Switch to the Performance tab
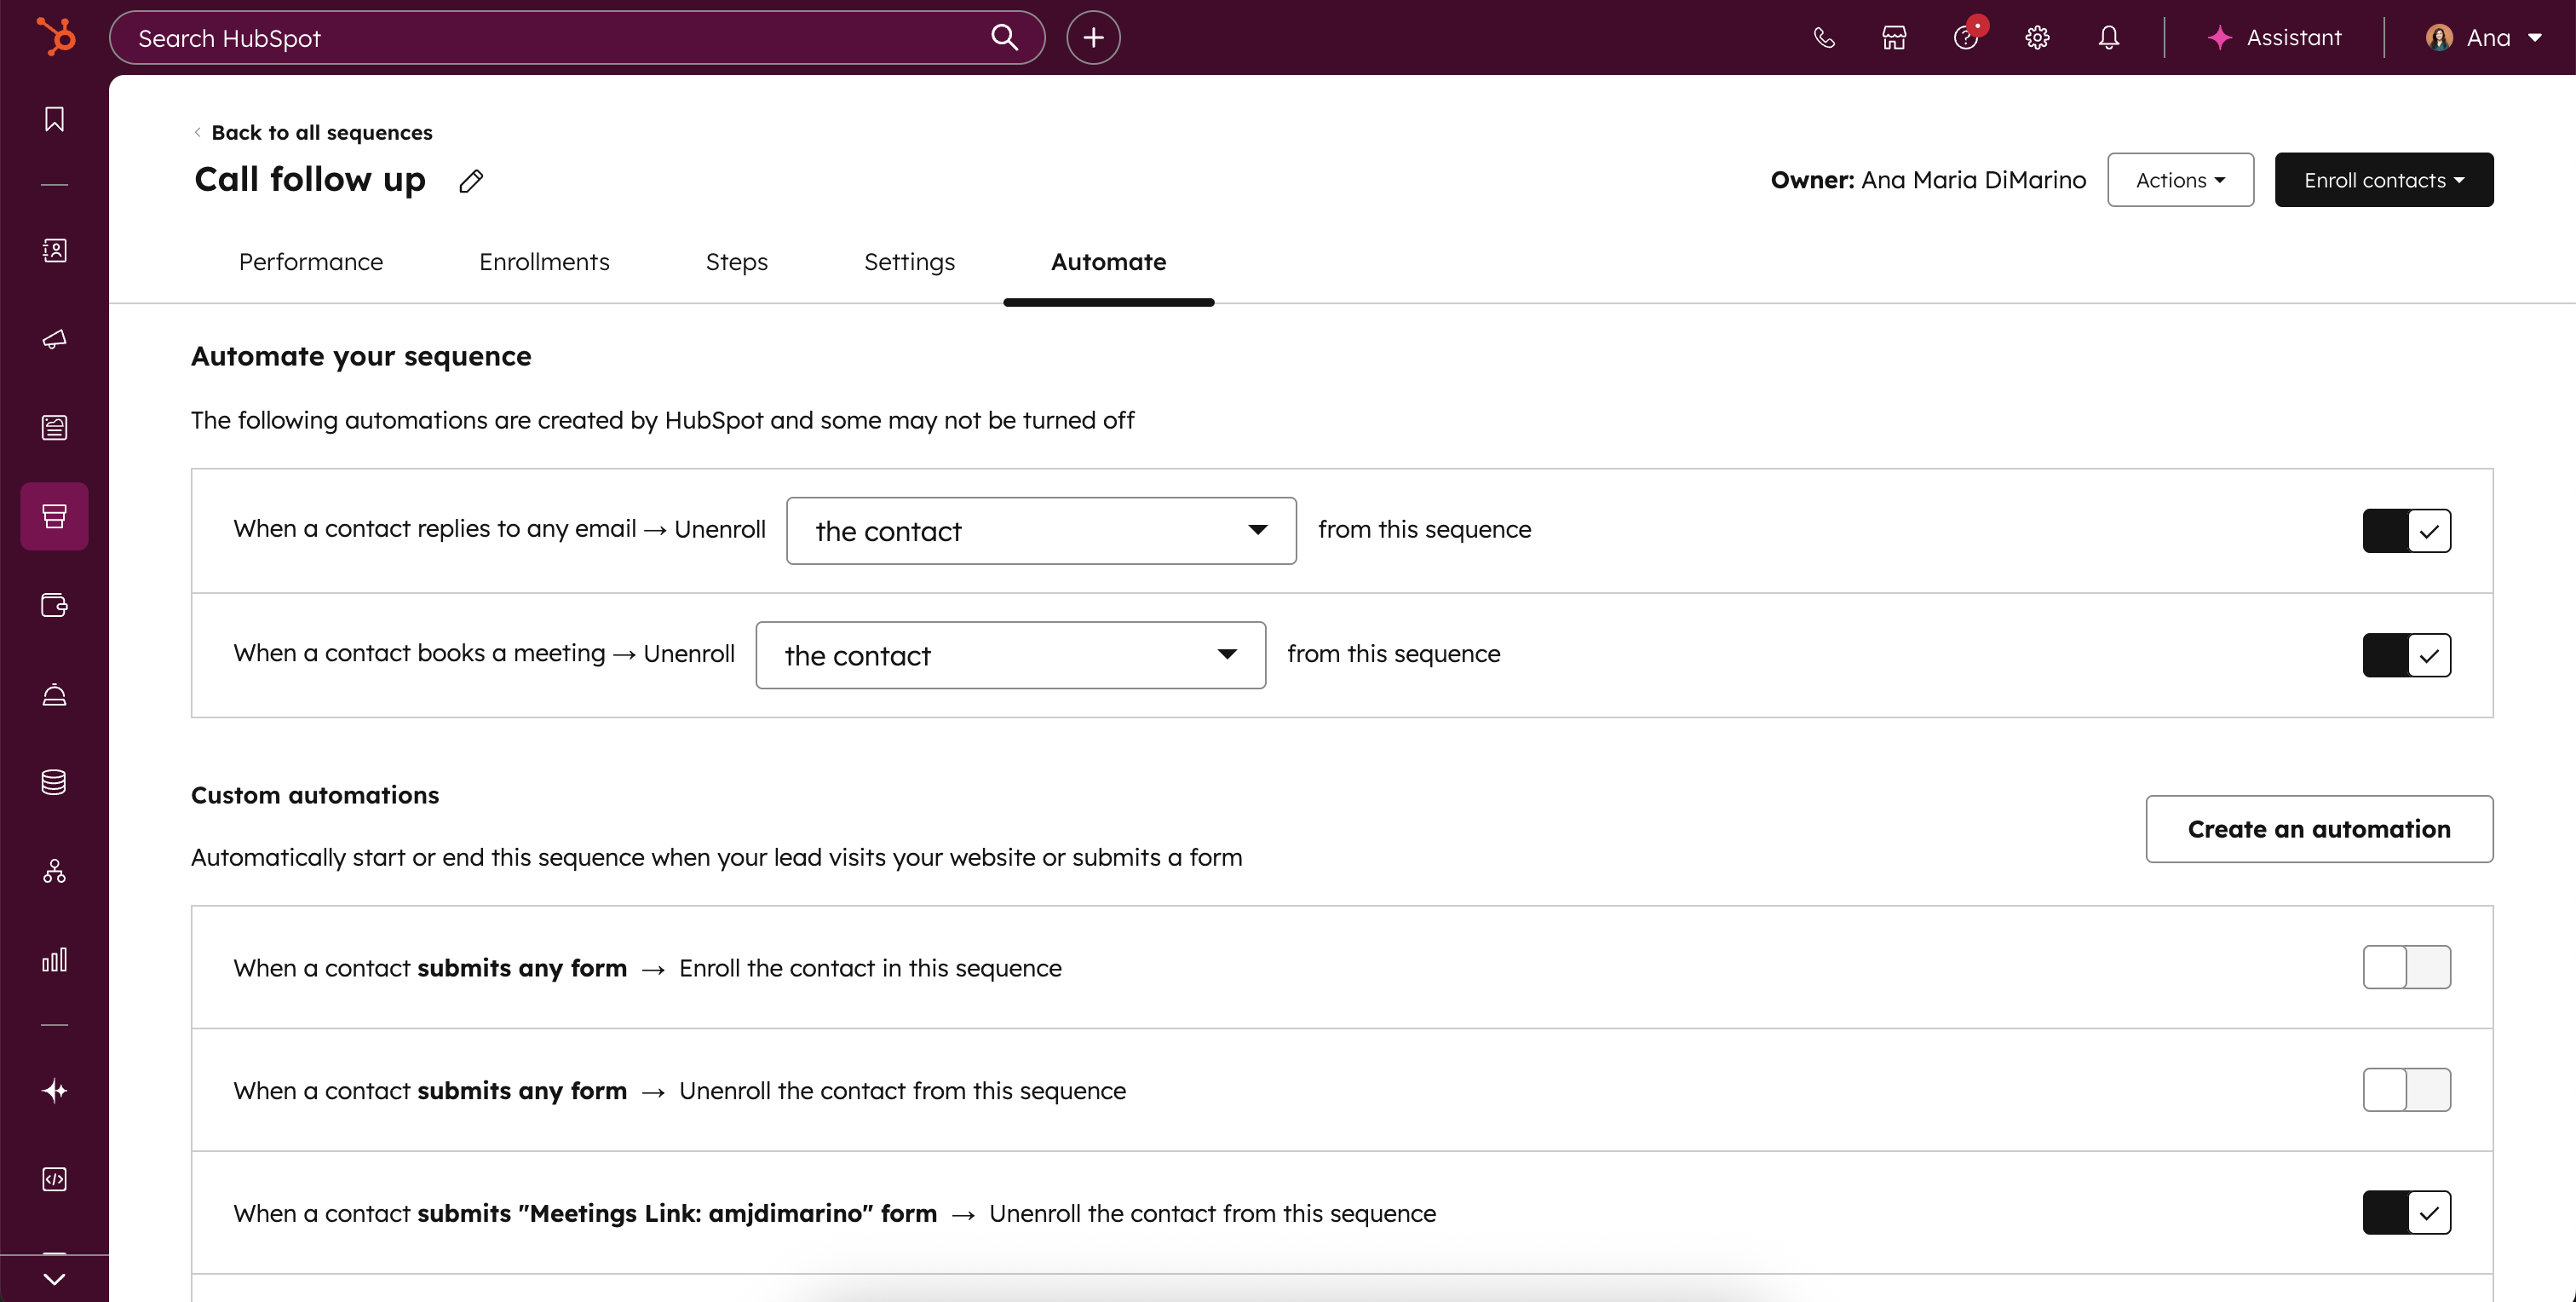This screenshot has height=1302, width=2576. [311, 262]
